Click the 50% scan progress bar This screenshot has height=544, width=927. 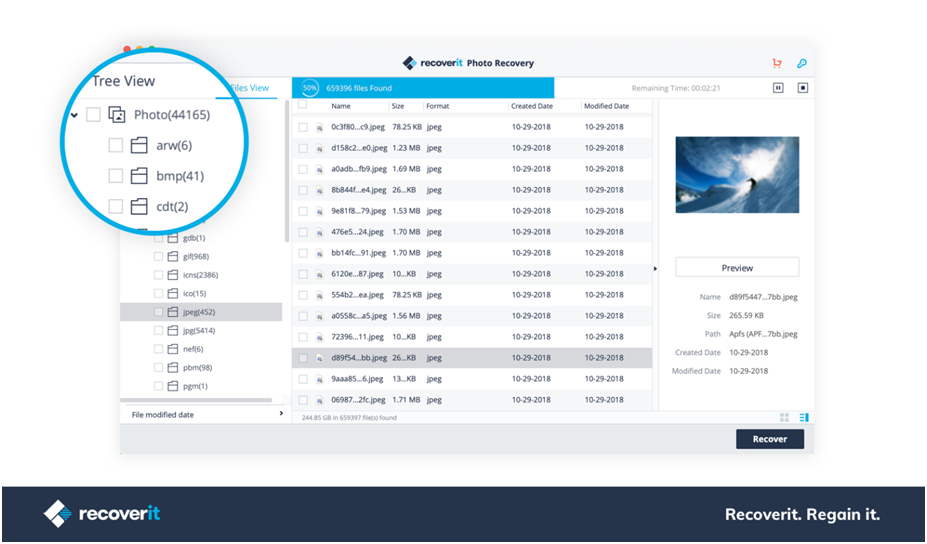click(x=422, y=88)
